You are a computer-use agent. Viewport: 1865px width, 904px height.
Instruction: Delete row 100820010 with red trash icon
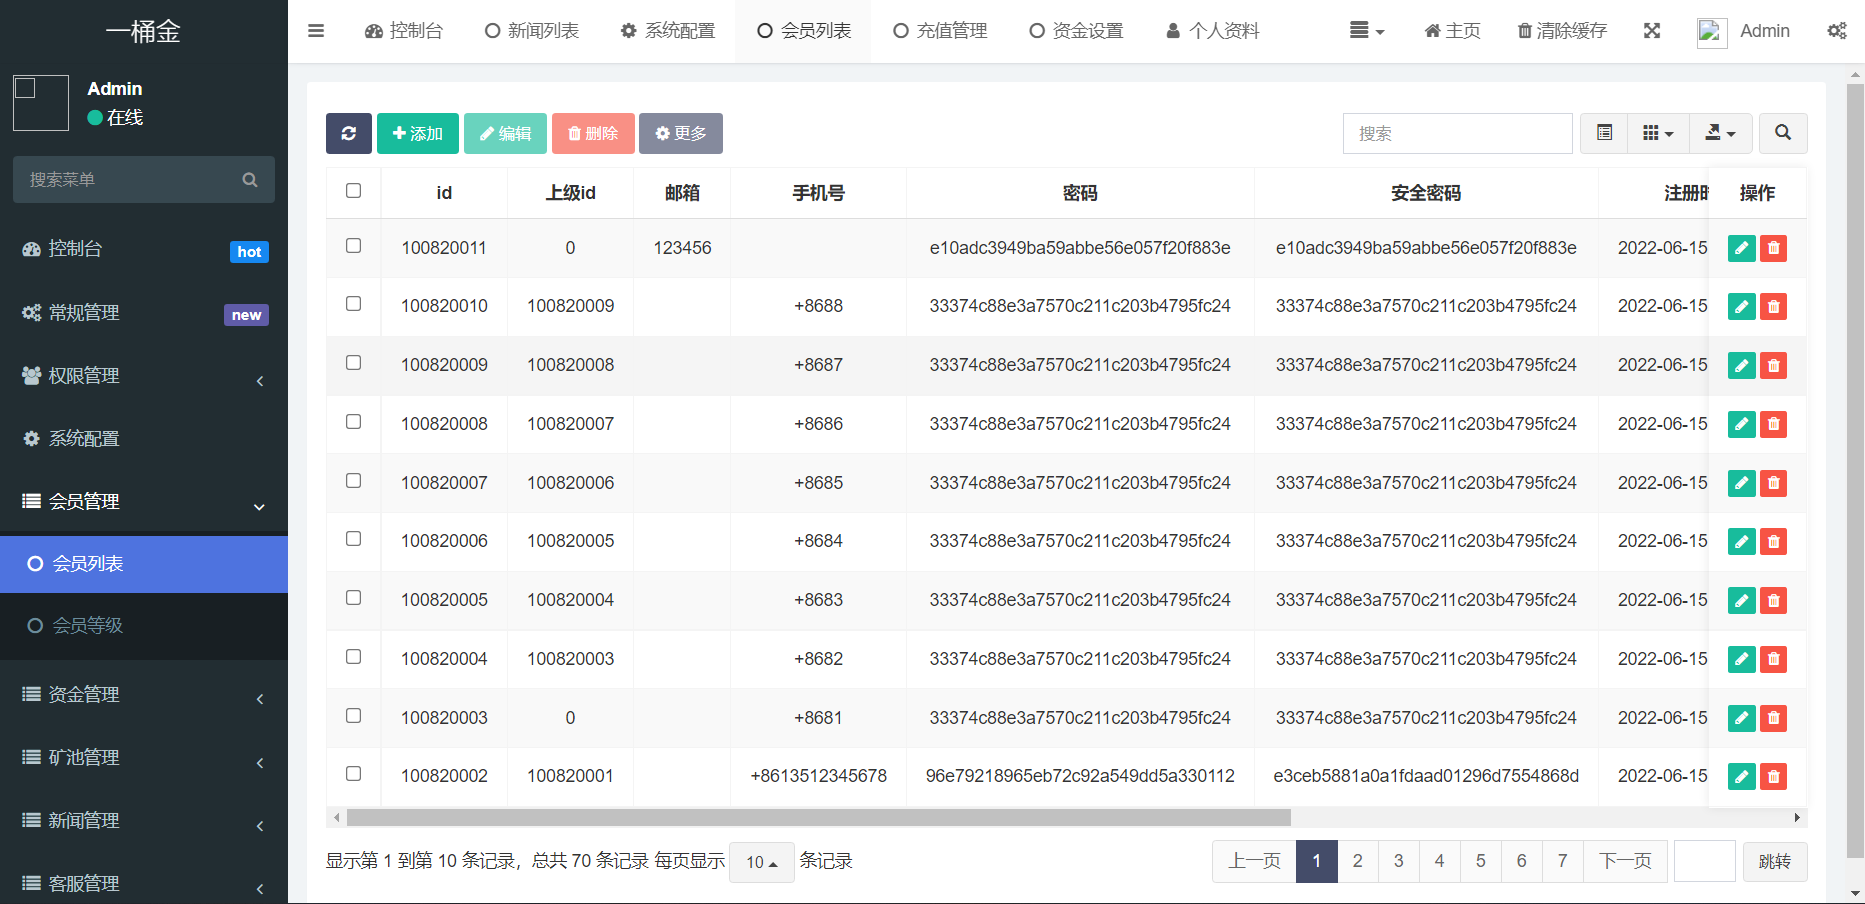pyautogui.click(x=1774, y=306)
